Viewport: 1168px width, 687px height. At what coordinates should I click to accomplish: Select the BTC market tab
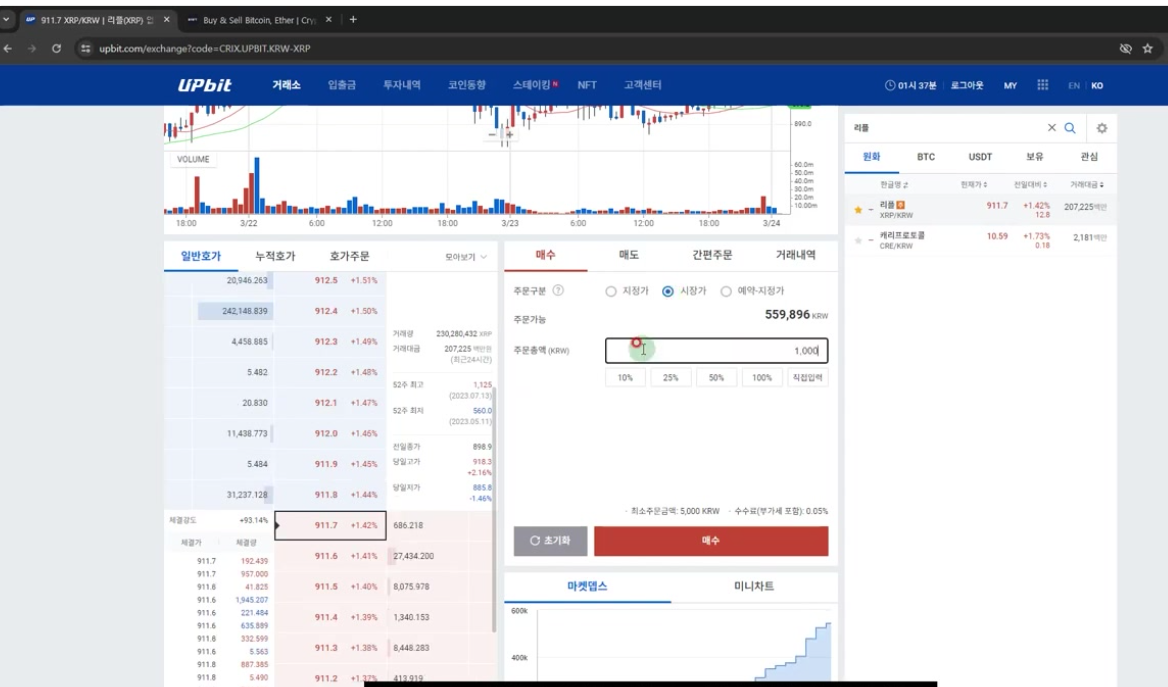pyautogui.click(x=926, y=157)
